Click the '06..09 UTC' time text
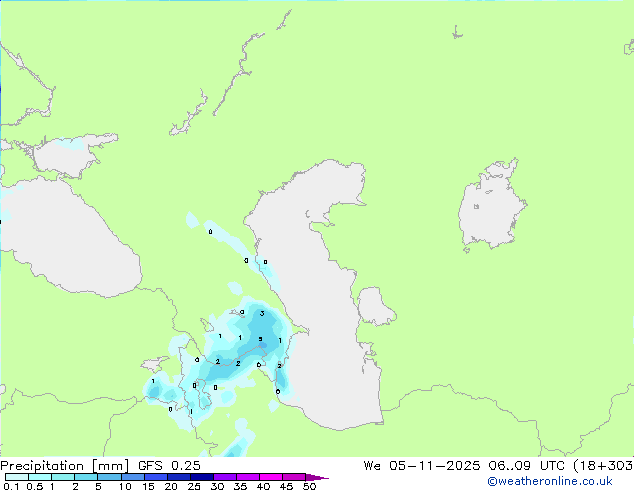The width and height of the screenshot is (634, 490). 525,466
